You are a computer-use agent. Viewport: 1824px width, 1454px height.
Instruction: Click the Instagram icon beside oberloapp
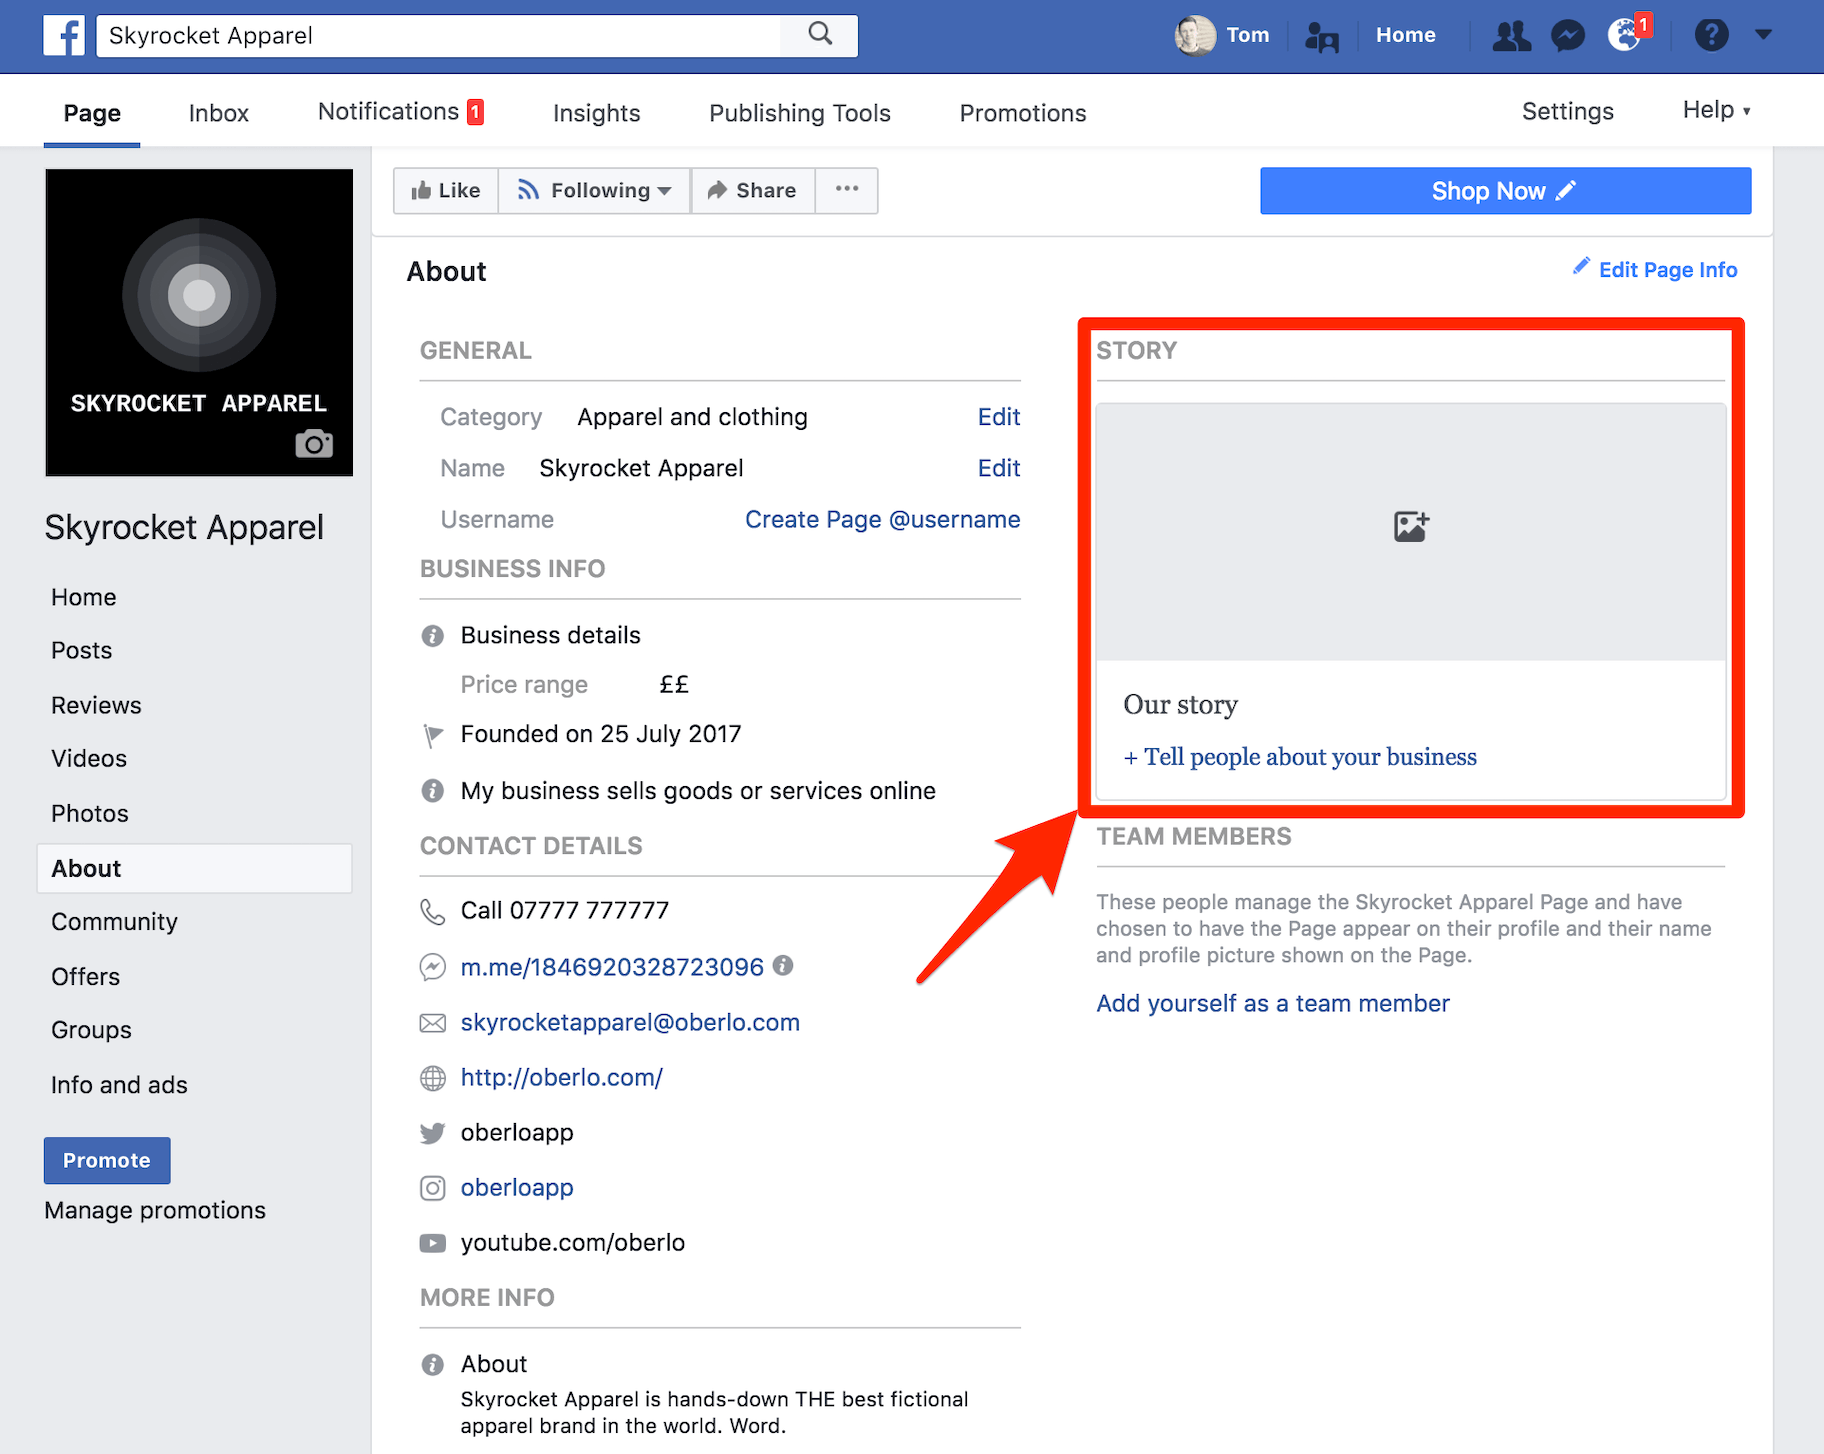click(x=432, y=1188)
